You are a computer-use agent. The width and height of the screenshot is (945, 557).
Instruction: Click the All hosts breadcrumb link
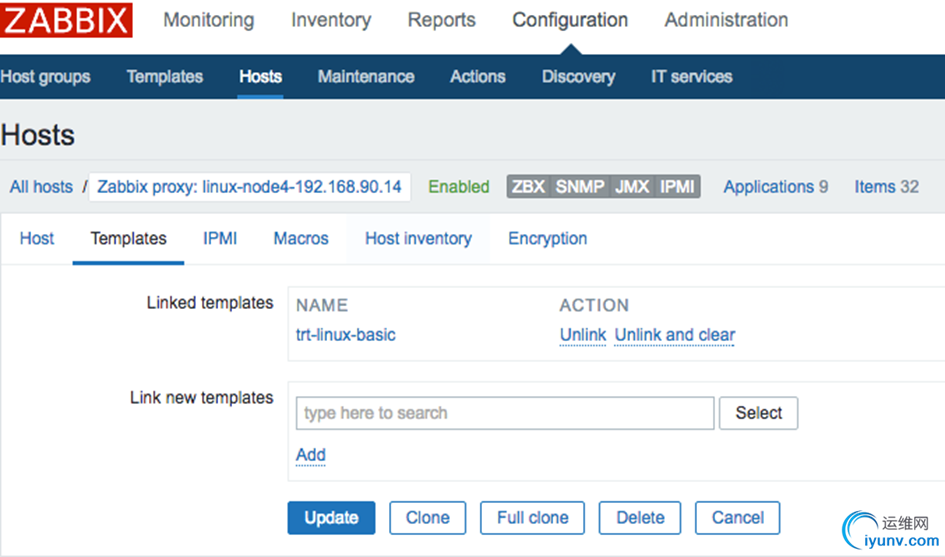click(x=41, y=186)
